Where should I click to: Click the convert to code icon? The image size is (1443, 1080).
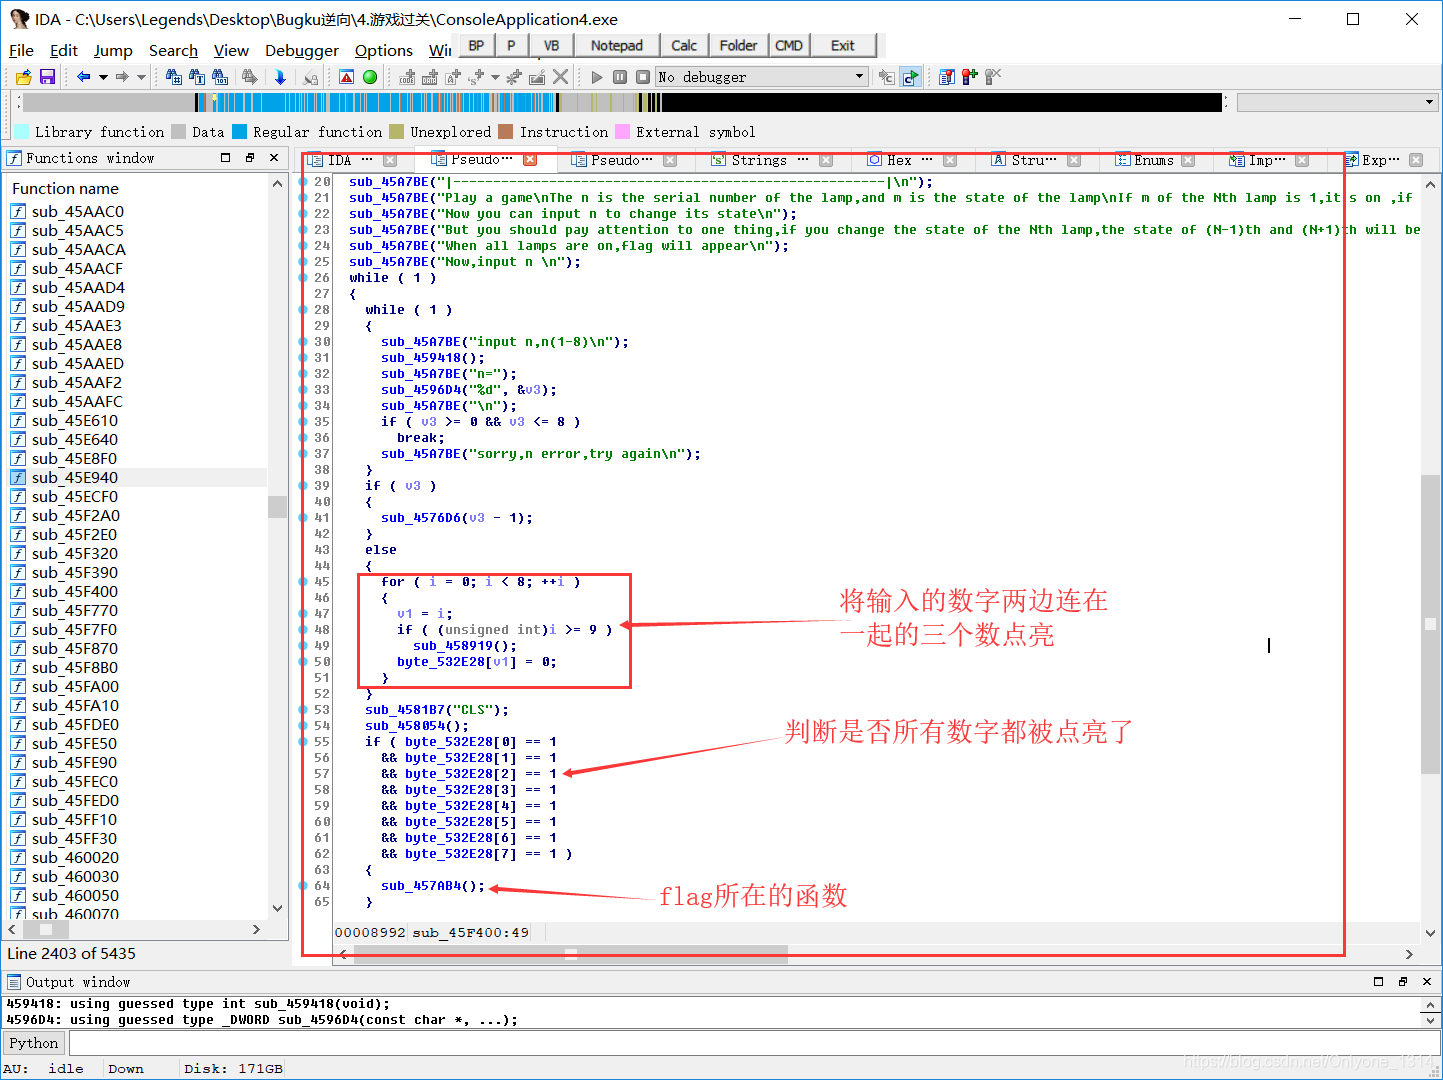[x=407, y=77]
